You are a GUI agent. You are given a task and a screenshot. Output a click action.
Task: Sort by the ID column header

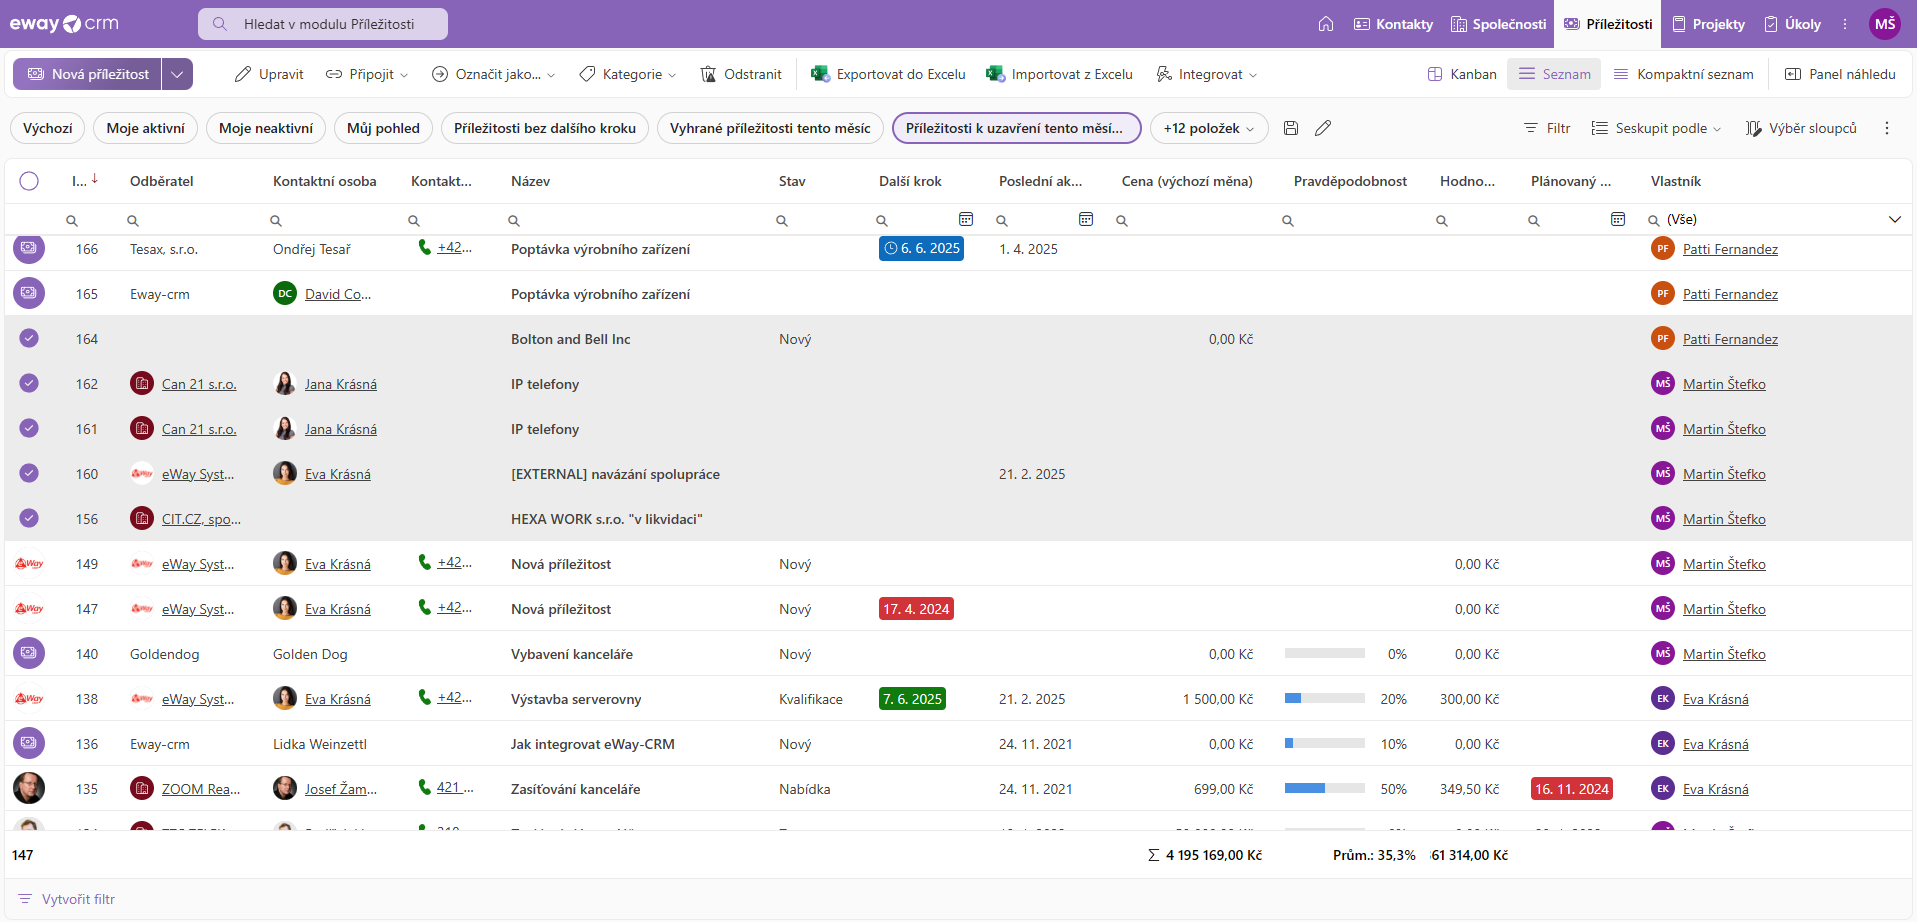pos(84,181)
